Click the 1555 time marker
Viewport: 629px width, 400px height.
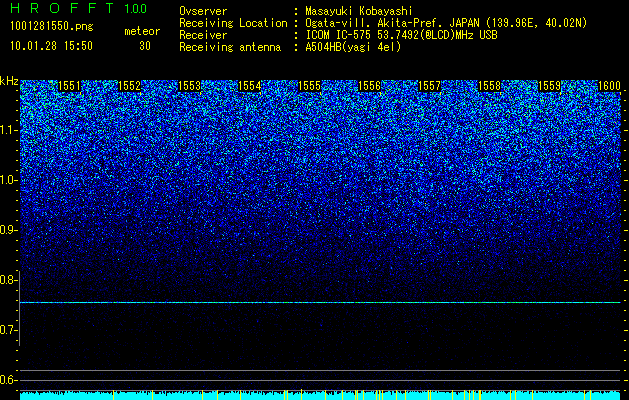coord(310,86)
